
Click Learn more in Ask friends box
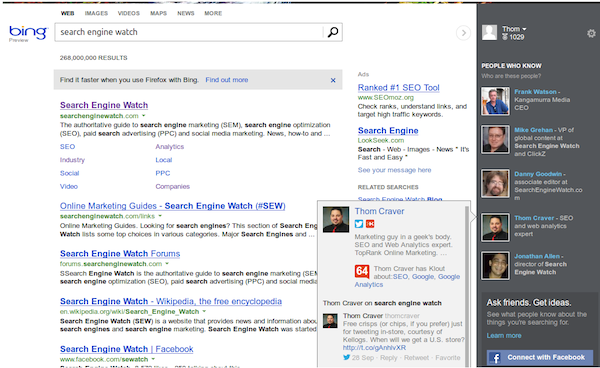(x=504, y=336)
